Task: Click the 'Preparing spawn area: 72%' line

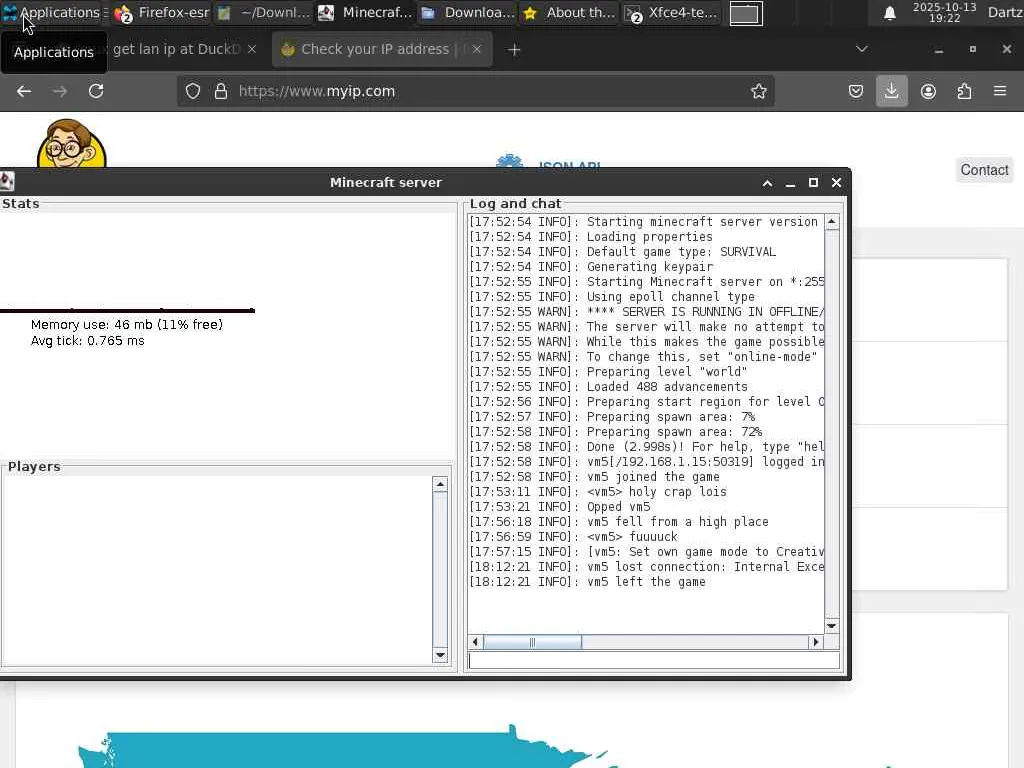Action: click(x=616, y=432)
